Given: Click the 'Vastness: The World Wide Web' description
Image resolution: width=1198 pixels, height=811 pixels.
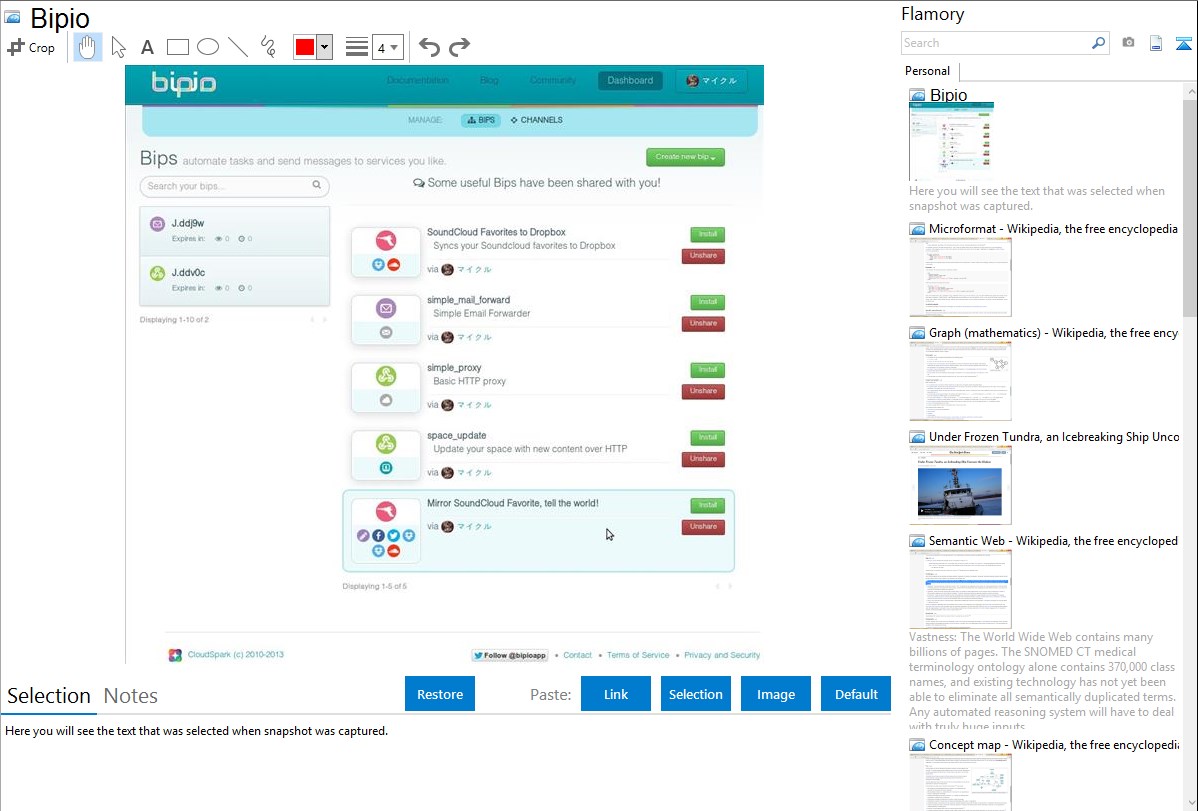Looking at the screenshot, I should point(1042,681).
